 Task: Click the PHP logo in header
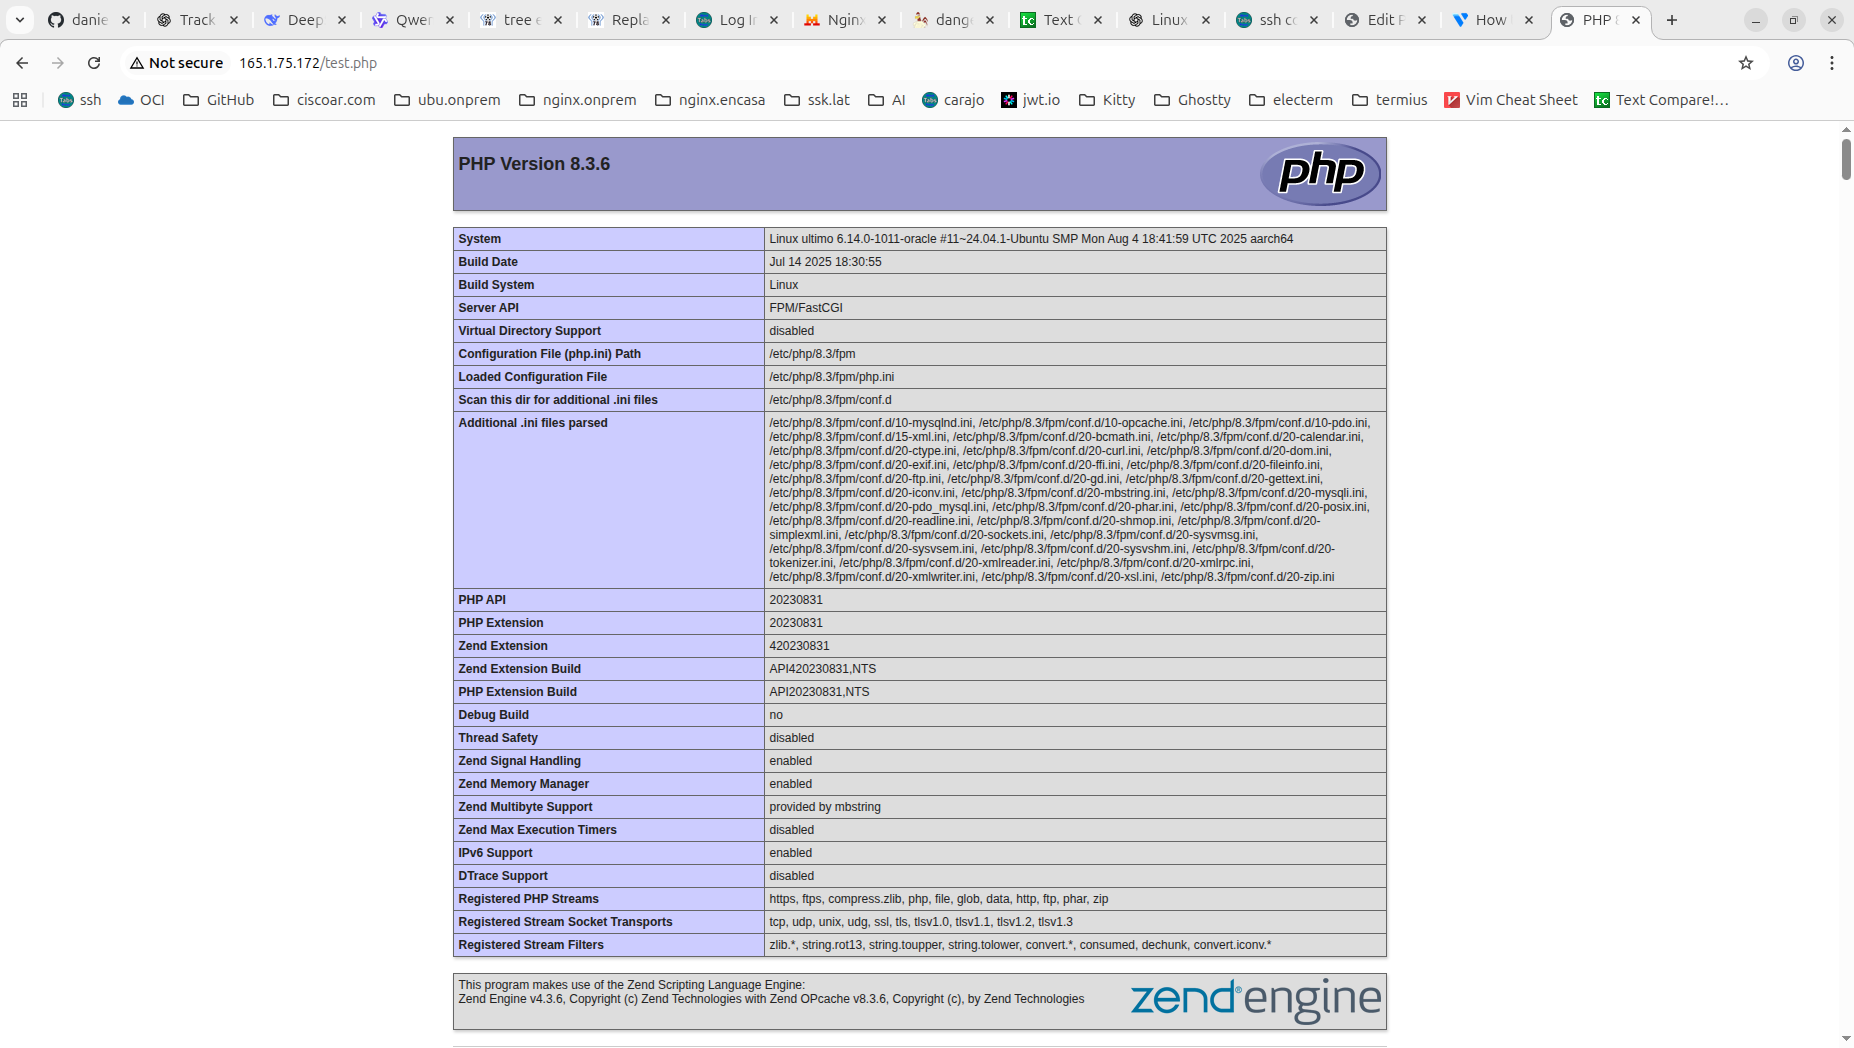tap(1319, 174)
